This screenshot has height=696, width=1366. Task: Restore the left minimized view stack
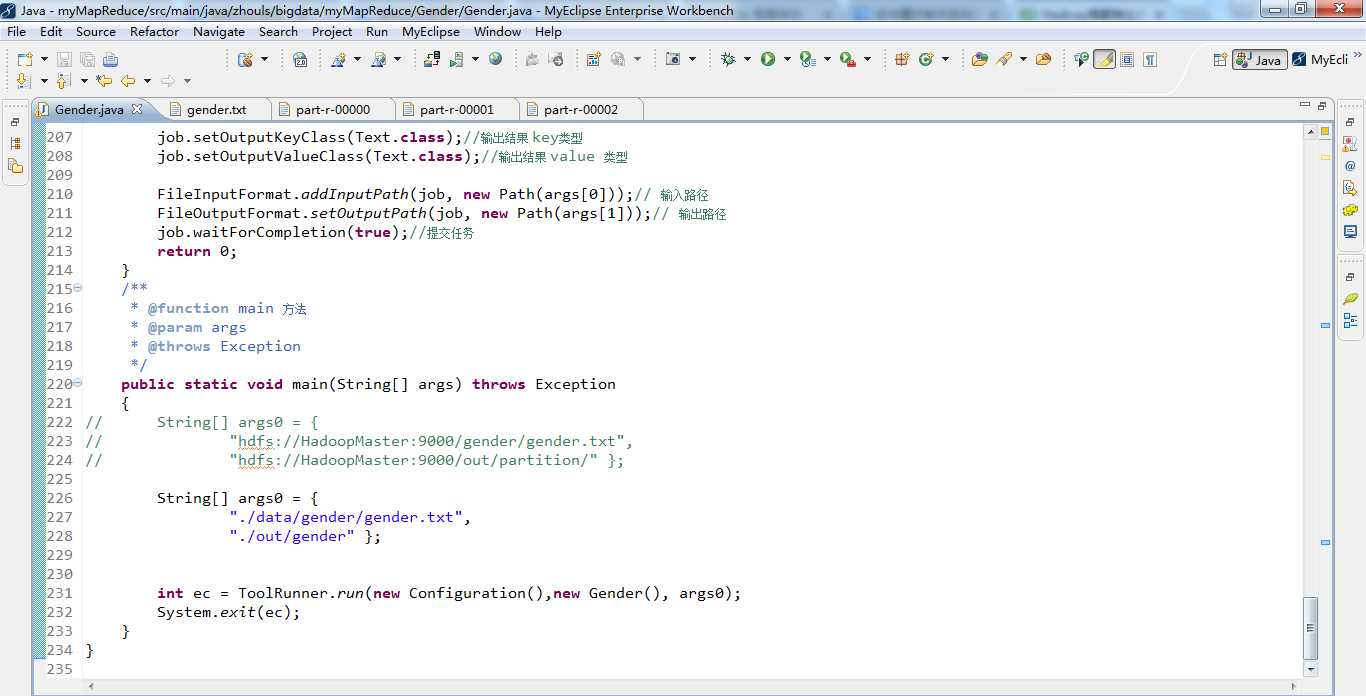[x=15, y=122]
